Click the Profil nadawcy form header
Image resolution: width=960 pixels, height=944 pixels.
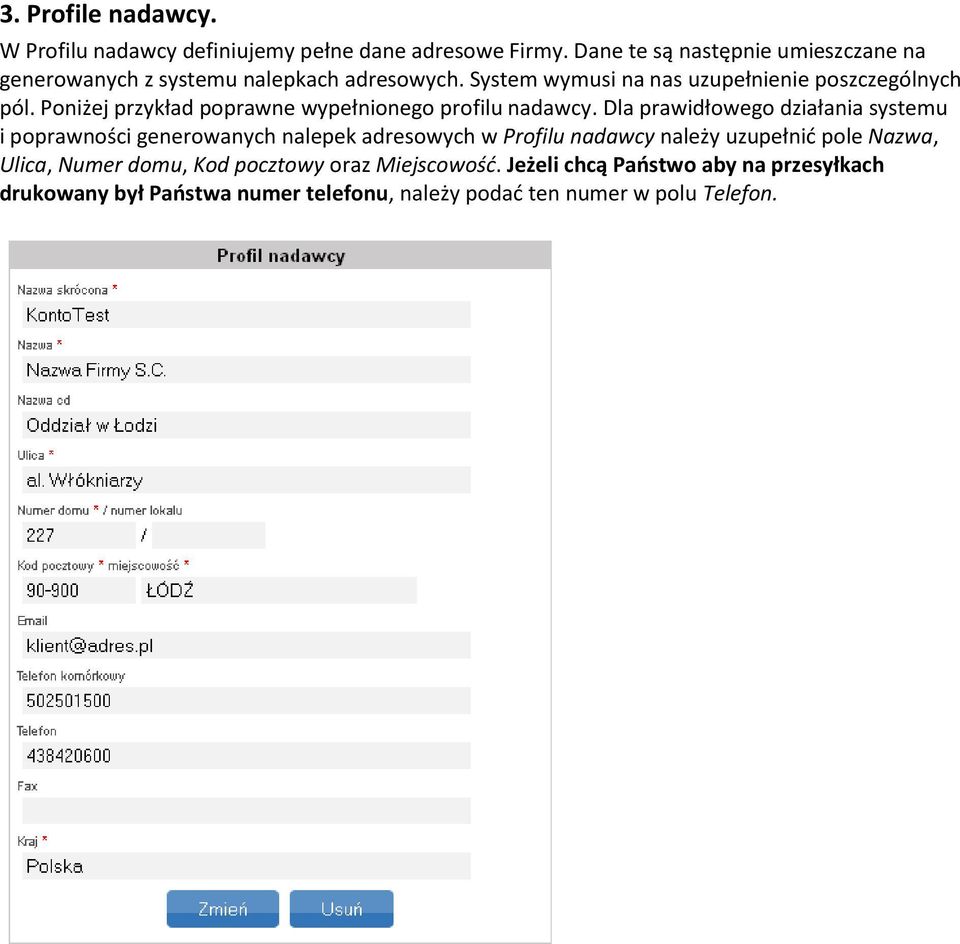pos(280,255)
